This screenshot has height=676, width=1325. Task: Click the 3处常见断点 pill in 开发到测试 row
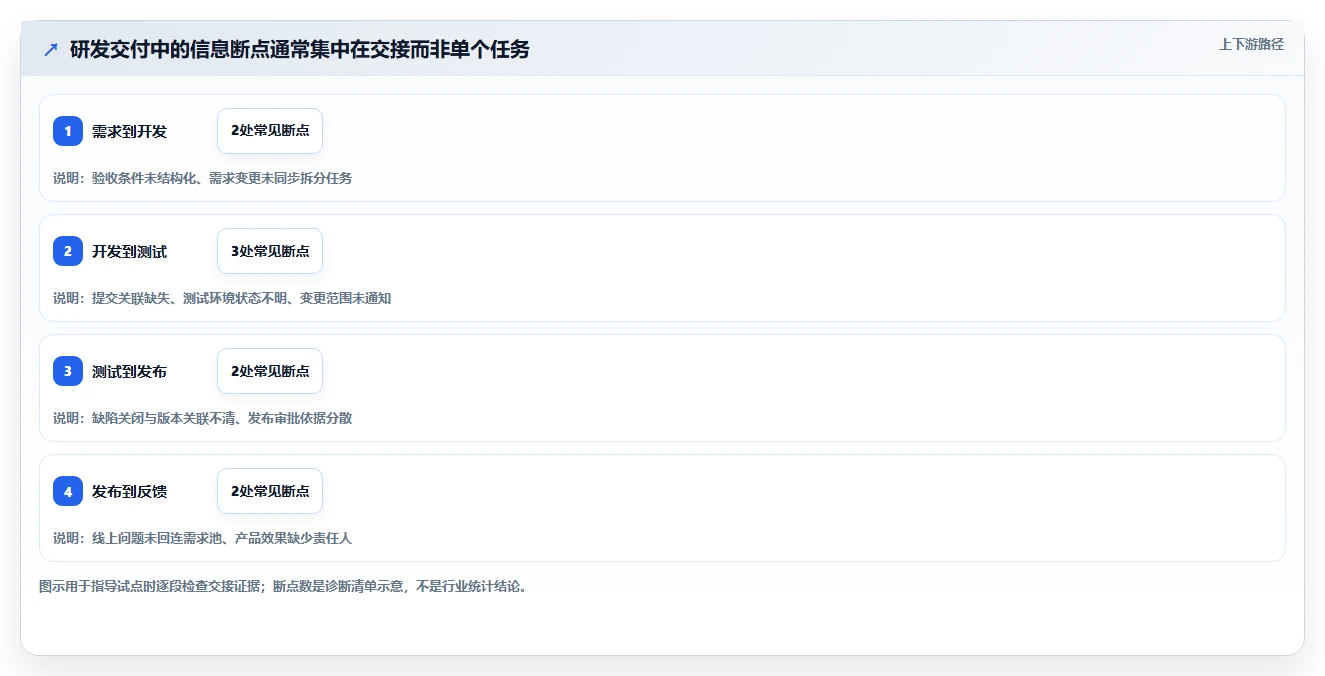(270, 251)
